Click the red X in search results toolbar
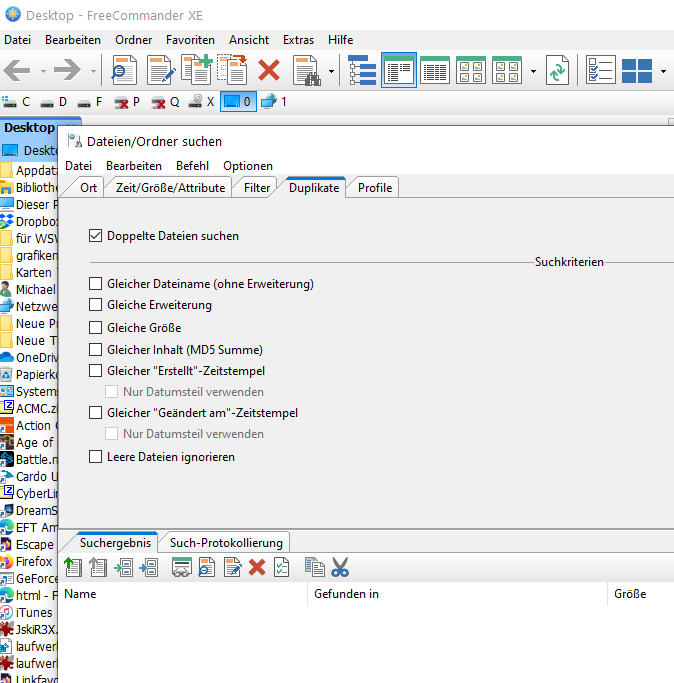The width and height of the screenshot is (674, 683). click(x=257, y=567)
